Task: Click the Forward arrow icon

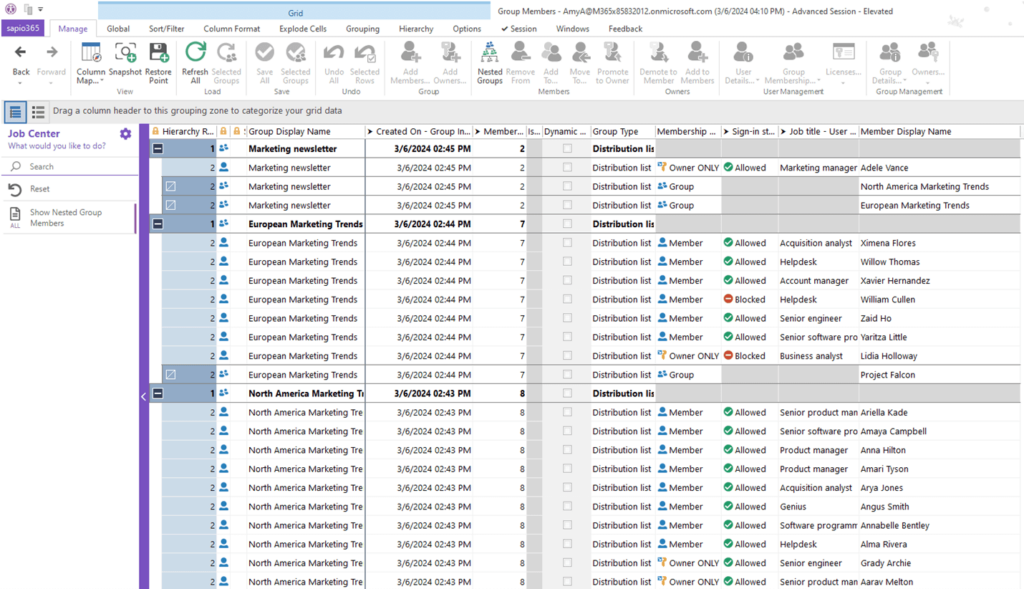Action: 52,52
